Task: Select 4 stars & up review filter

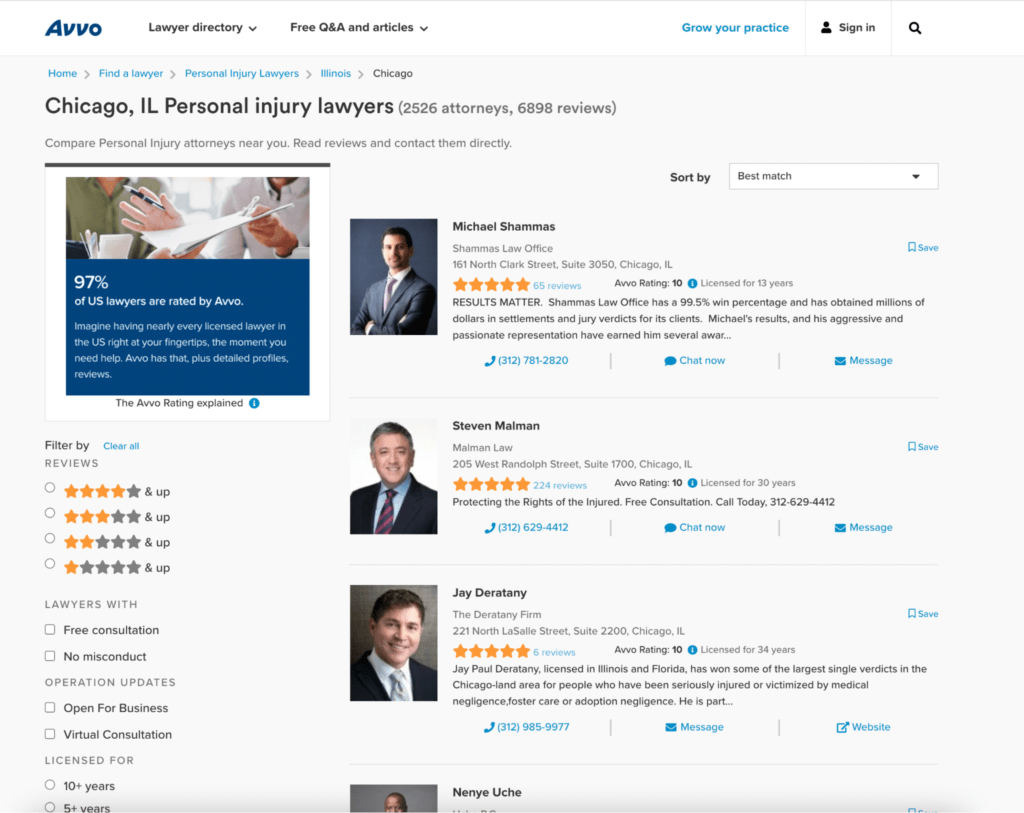Action: coord(50,488)
